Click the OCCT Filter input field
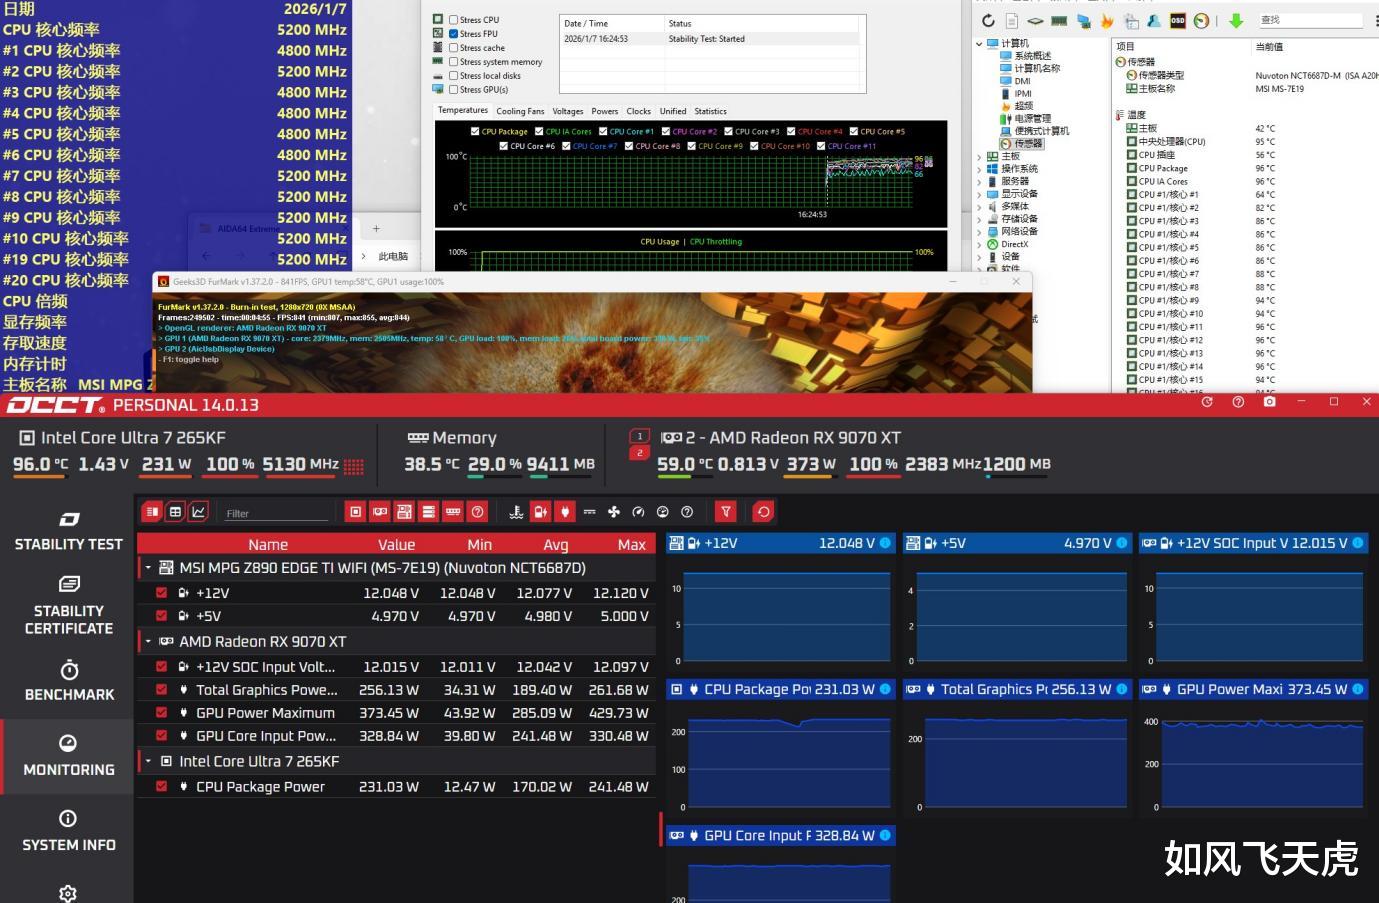This screenshot has width=1379, height=903. click(276, 513)
